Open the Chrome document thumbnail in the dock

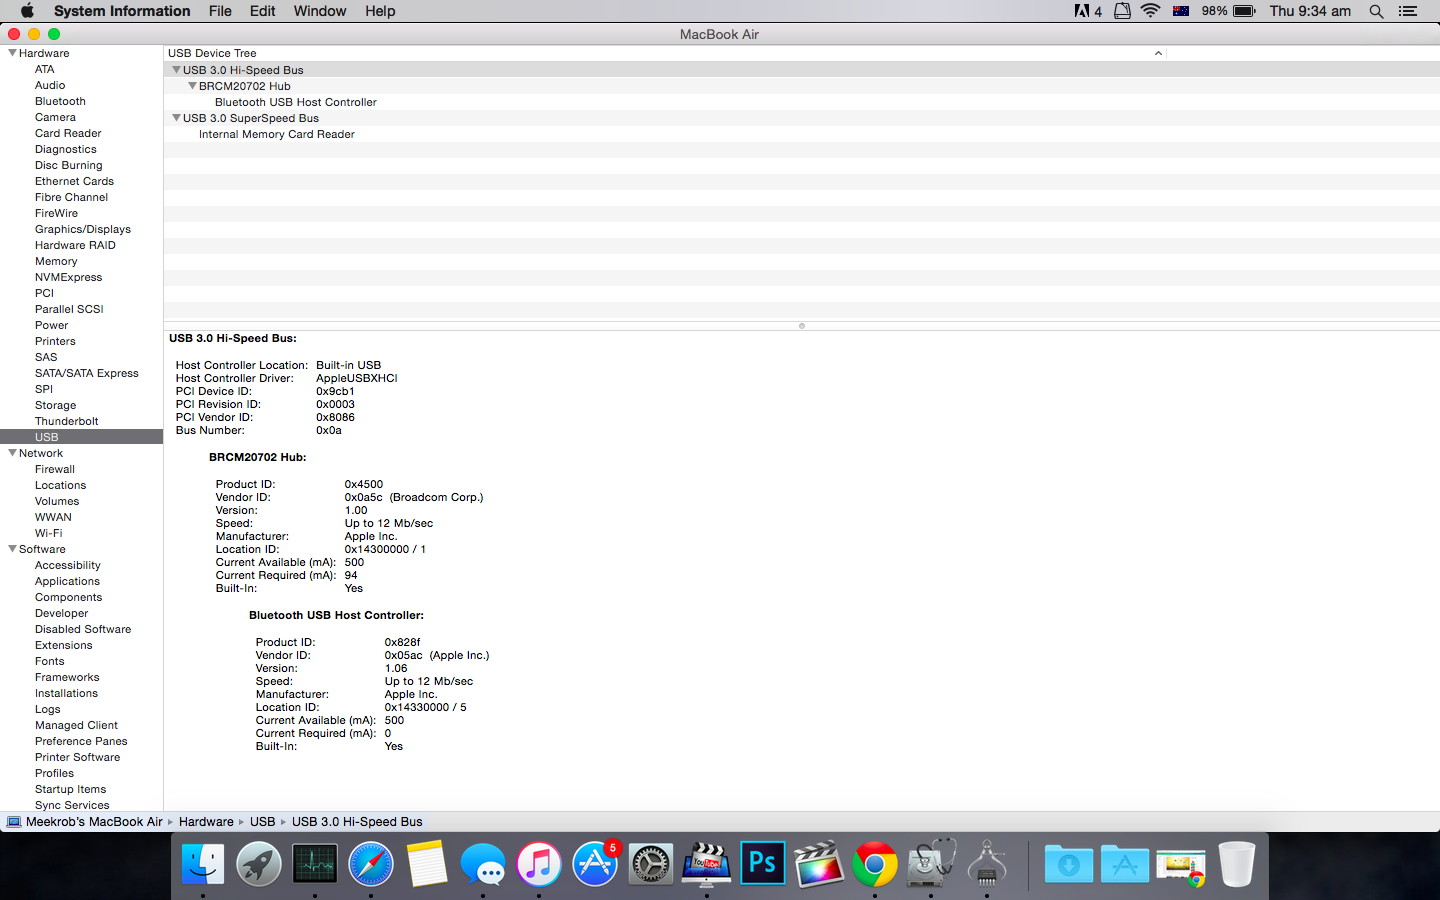pyautogui.click(x=1181, y=866)
